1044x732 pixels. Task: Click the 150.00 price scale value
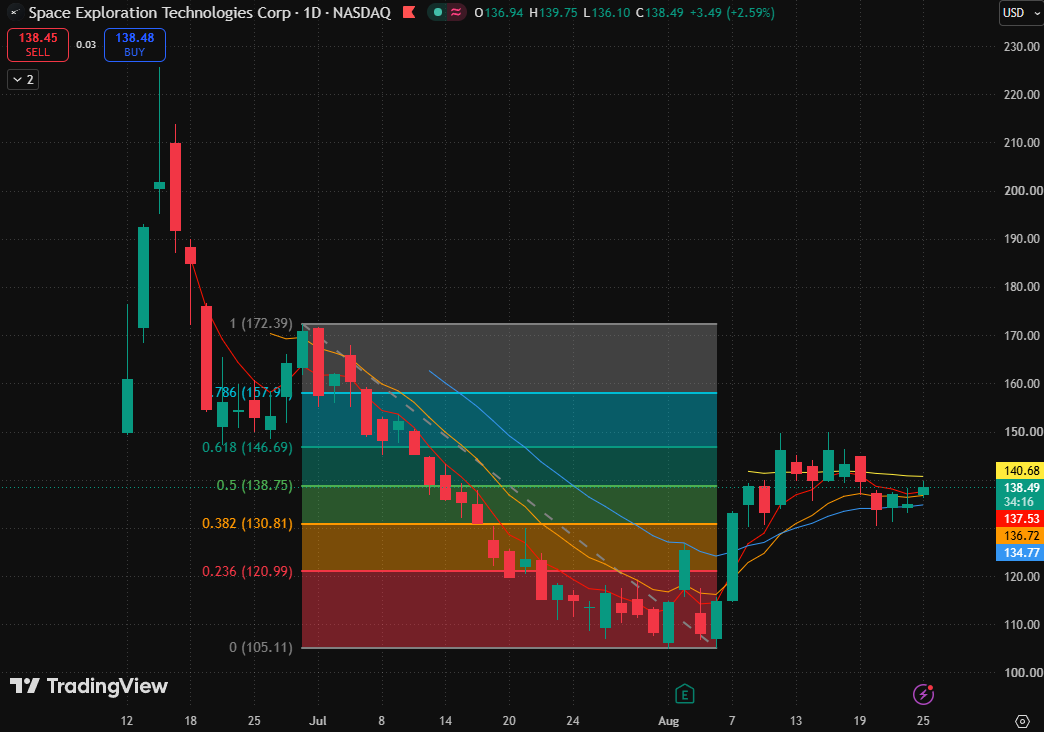[x=1022, y=432]
